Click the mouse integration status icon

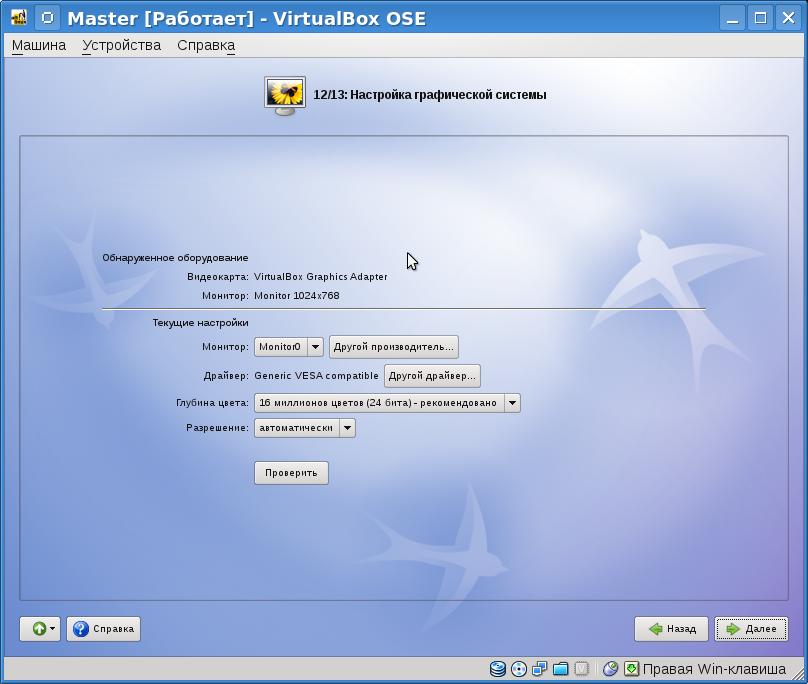click(610, 669)
